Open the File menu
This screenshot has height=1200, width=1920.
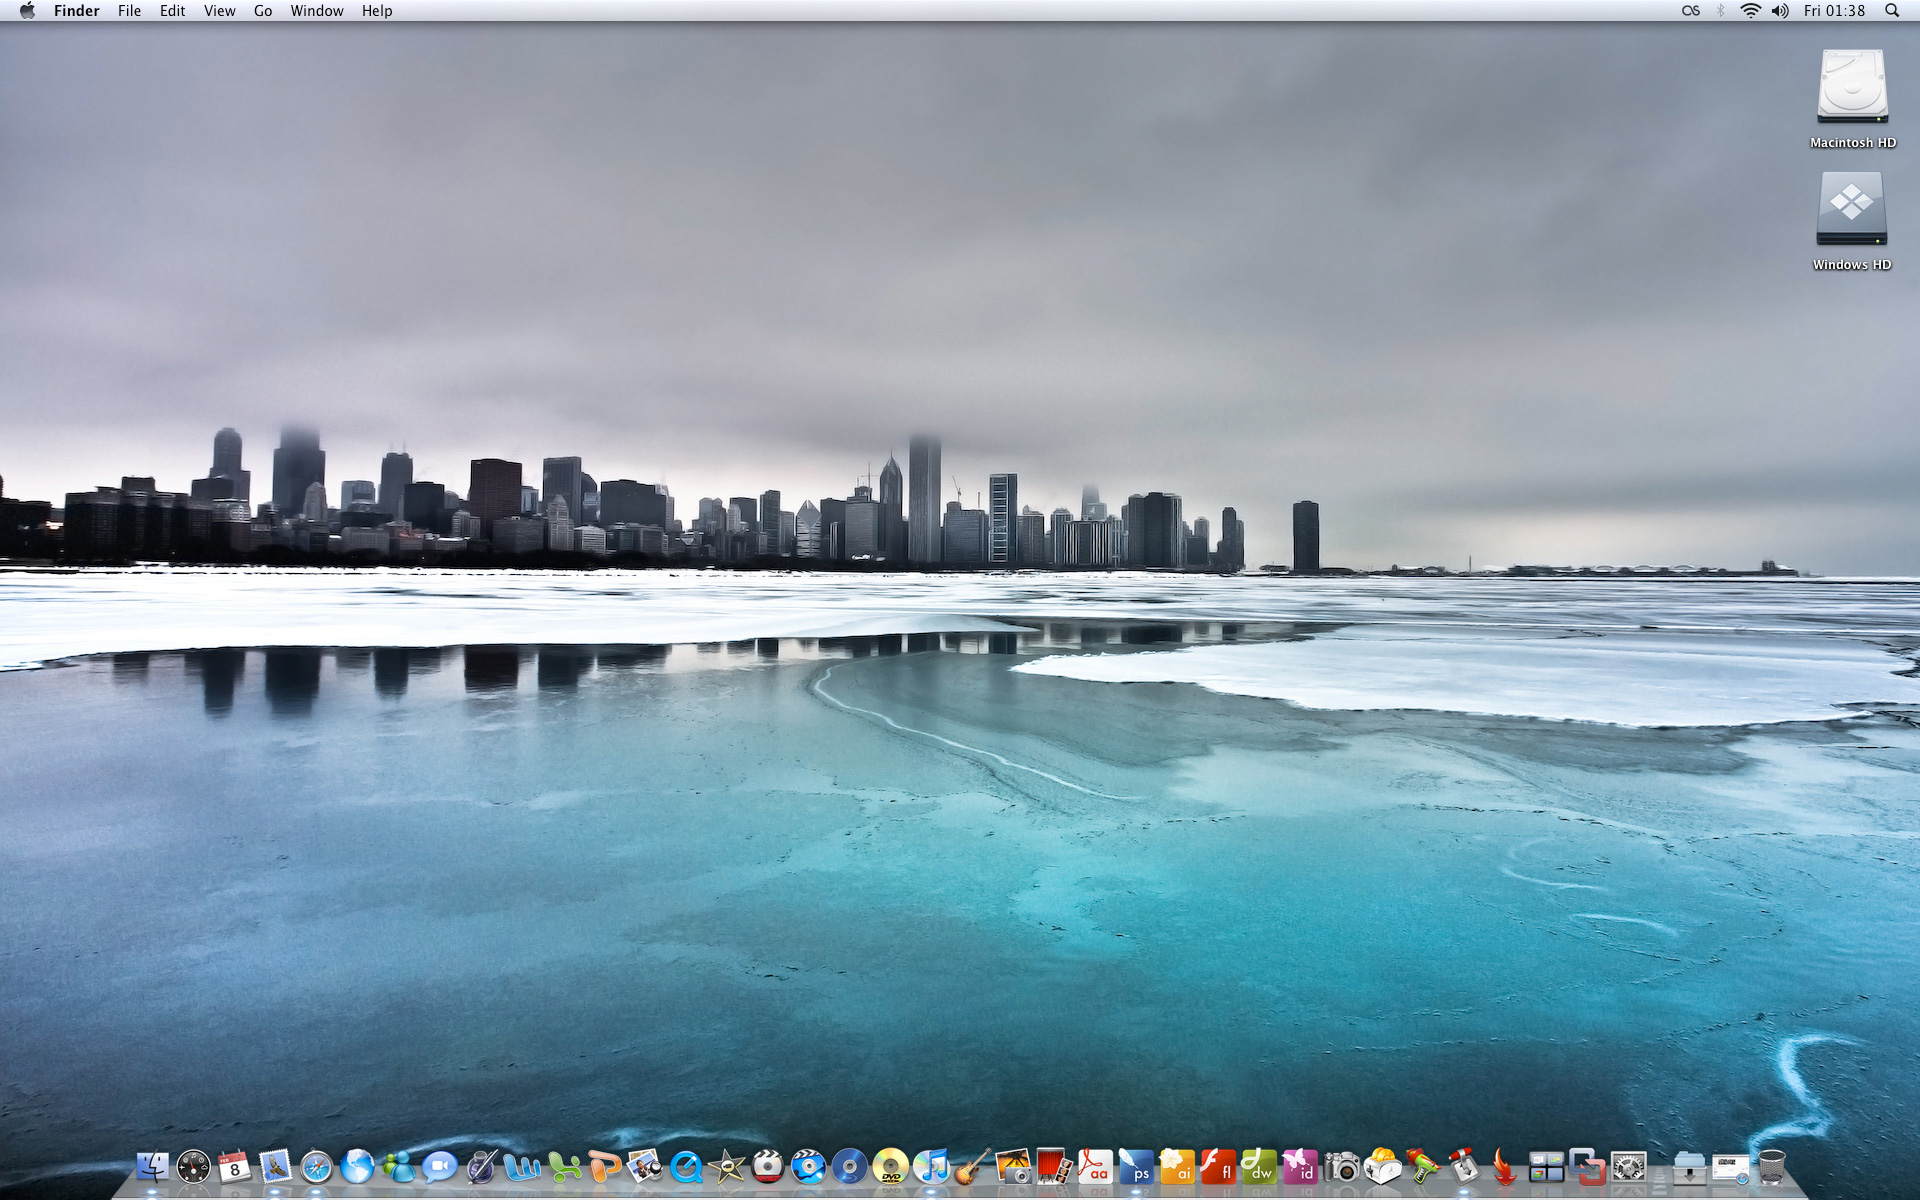(x=129, y=11)
